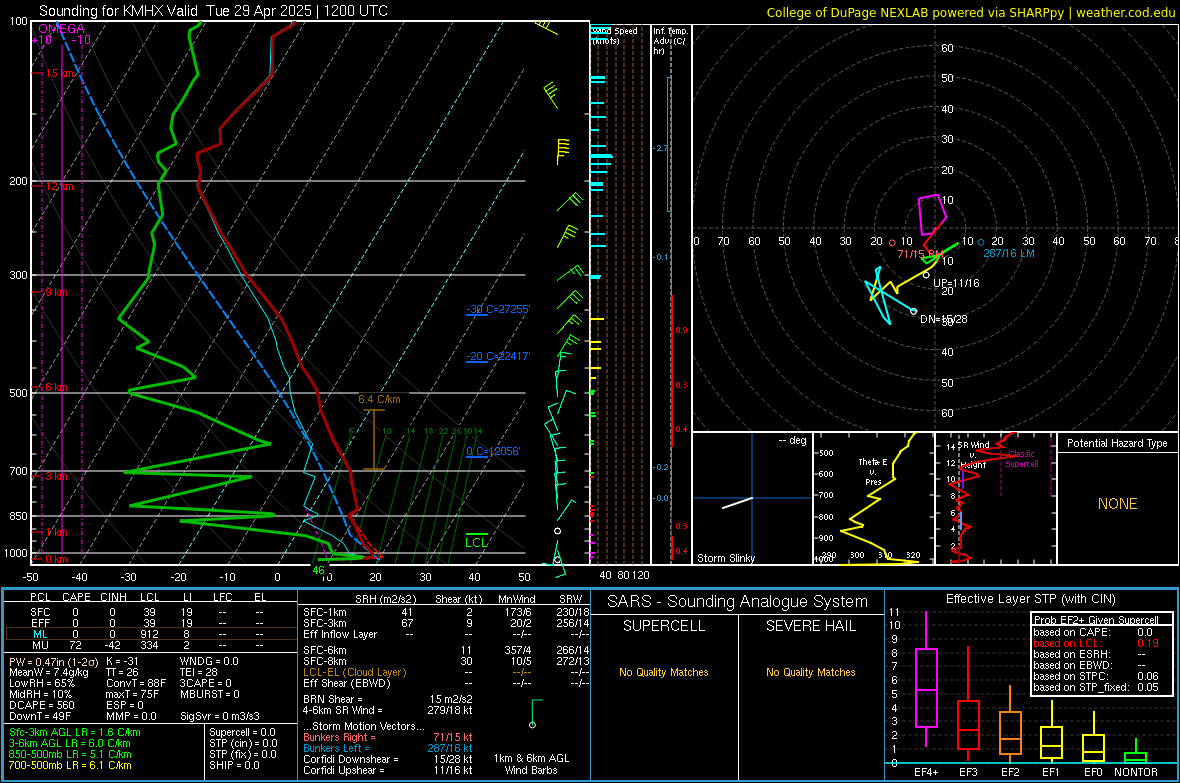The height and width of the screenshot is (783, 1180).
Task: Select the highlighted ML parcel row
Action: pos(151,634)
